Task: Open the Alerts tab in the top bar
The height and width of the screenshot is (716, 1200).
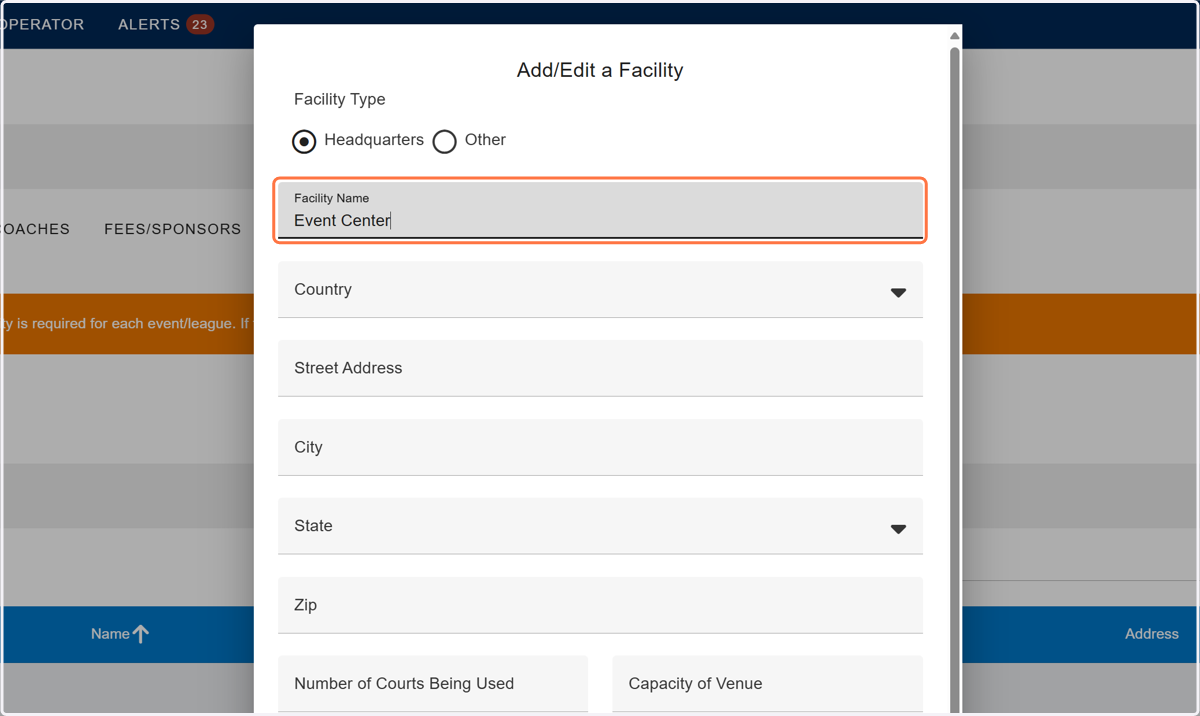Action: [x=149, y=24]
